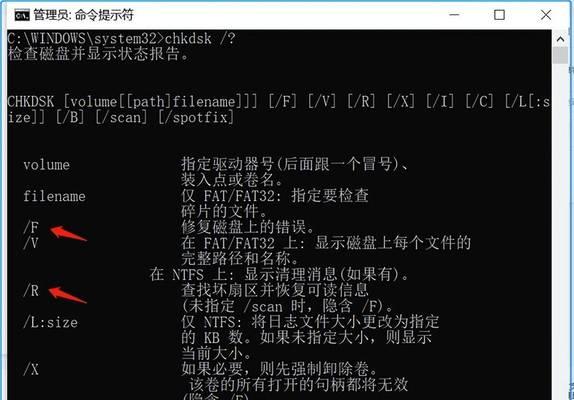The width and height of the screenshot is (574, 400).
Task: Click the vertical scrollbar thumb
Action: point(560,55)
